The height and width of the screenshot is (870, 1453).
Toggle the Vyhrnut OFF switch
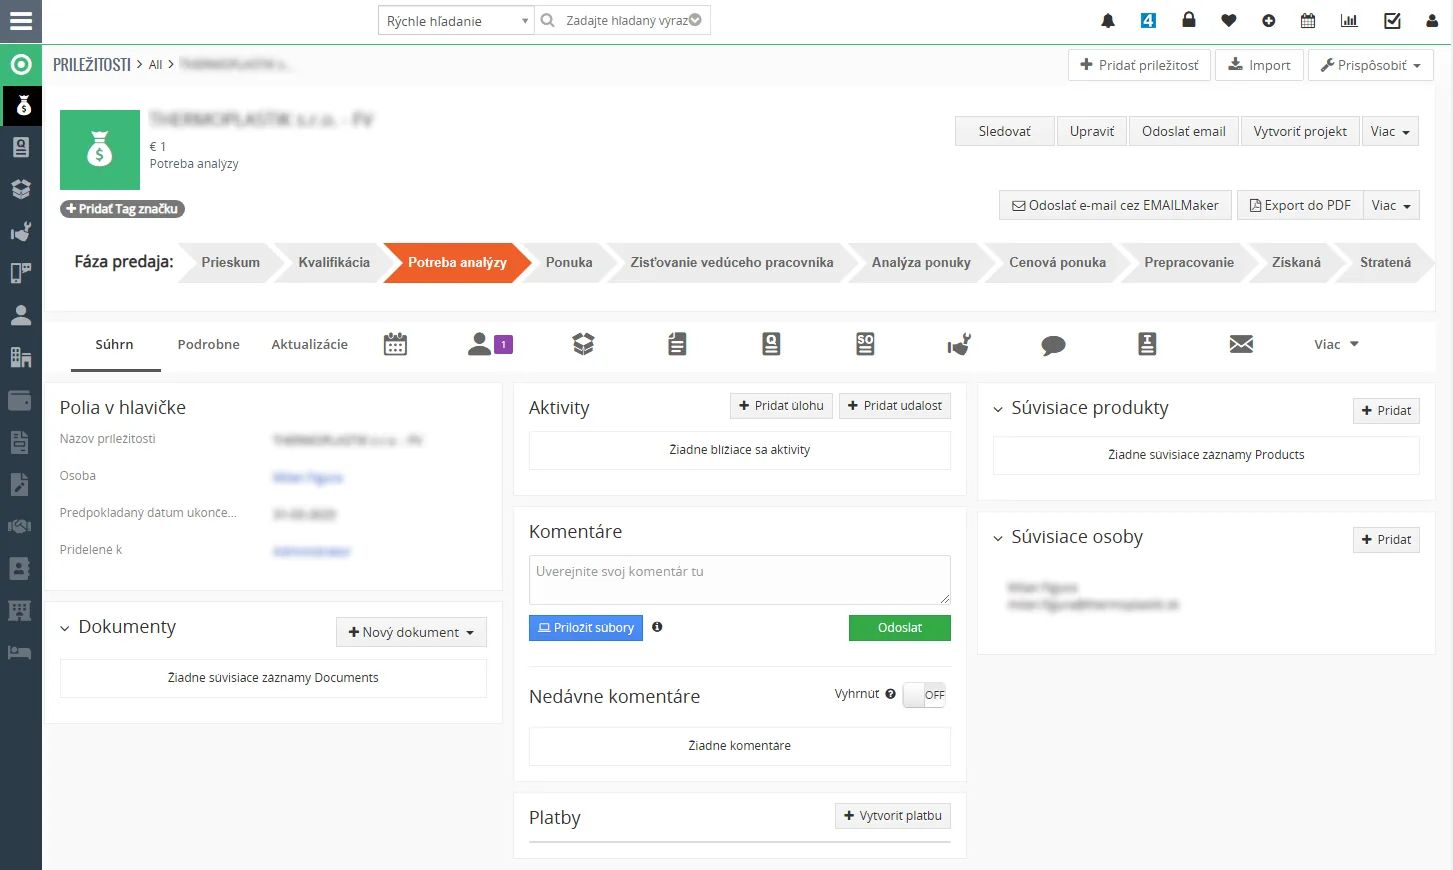(924, 695)
